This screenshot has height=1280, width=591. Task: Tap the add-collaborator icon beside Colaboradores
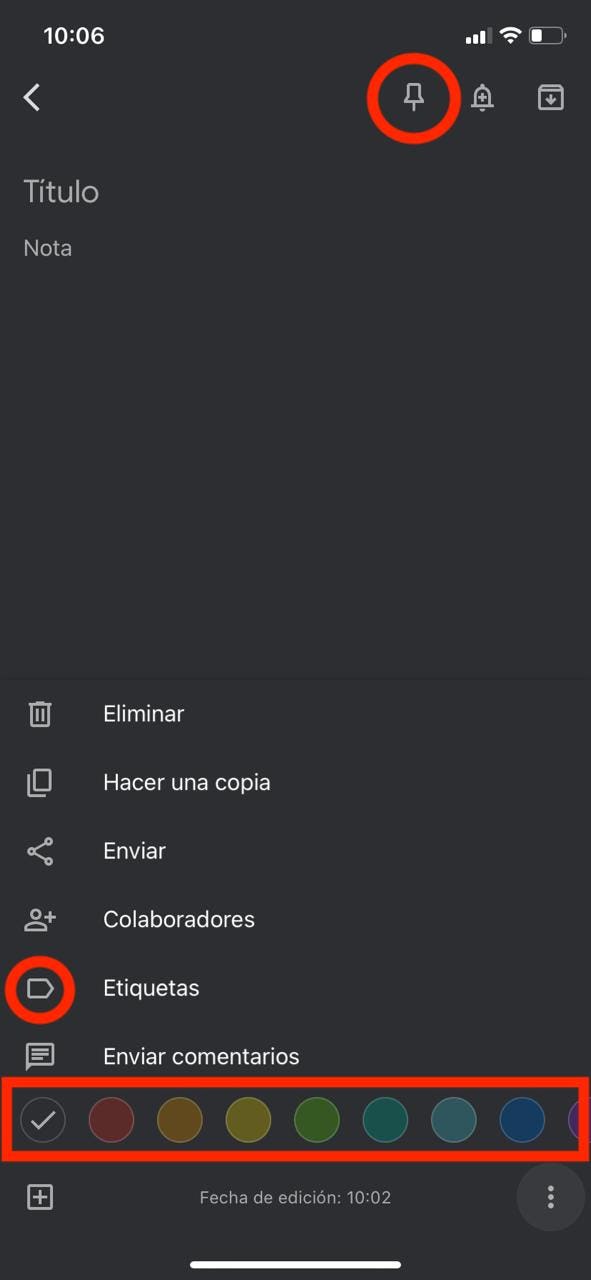click(x=40, y=919)
